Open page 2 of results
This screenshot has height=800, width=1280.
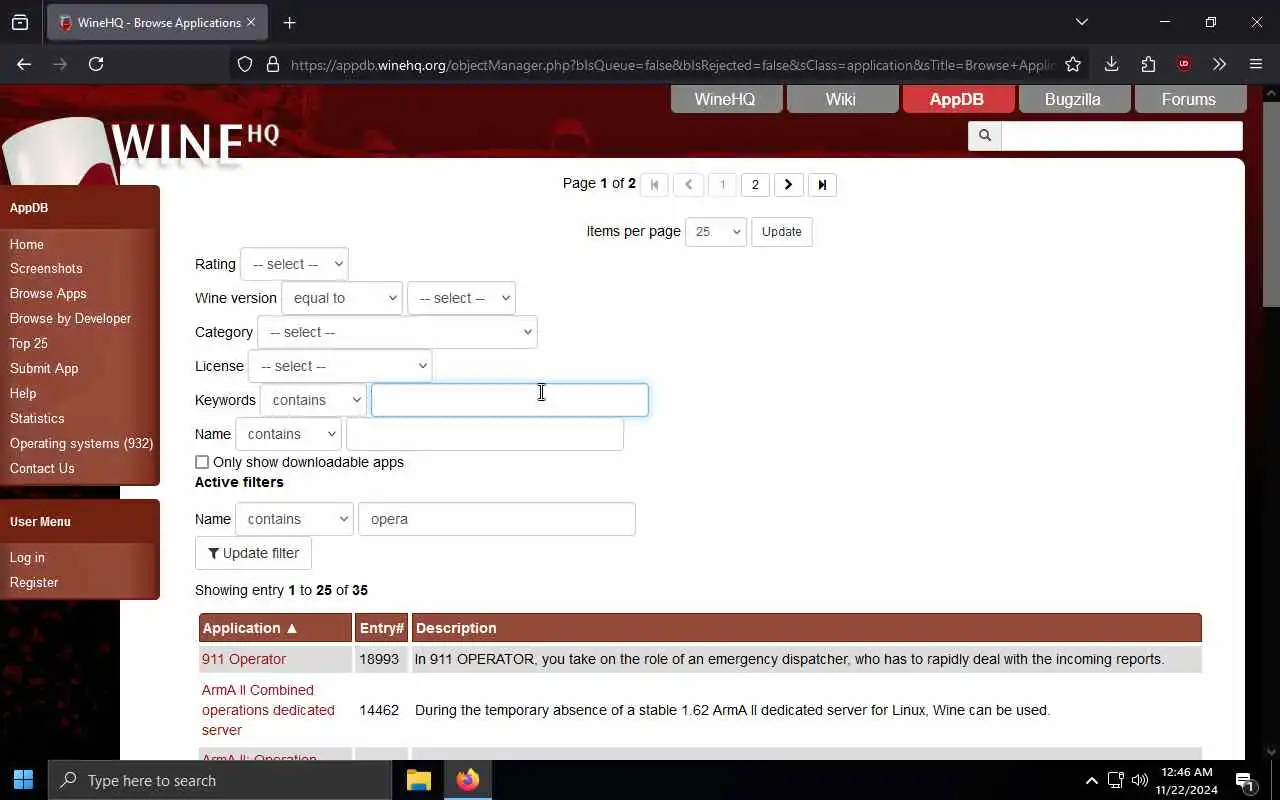(x=755, y=184)
